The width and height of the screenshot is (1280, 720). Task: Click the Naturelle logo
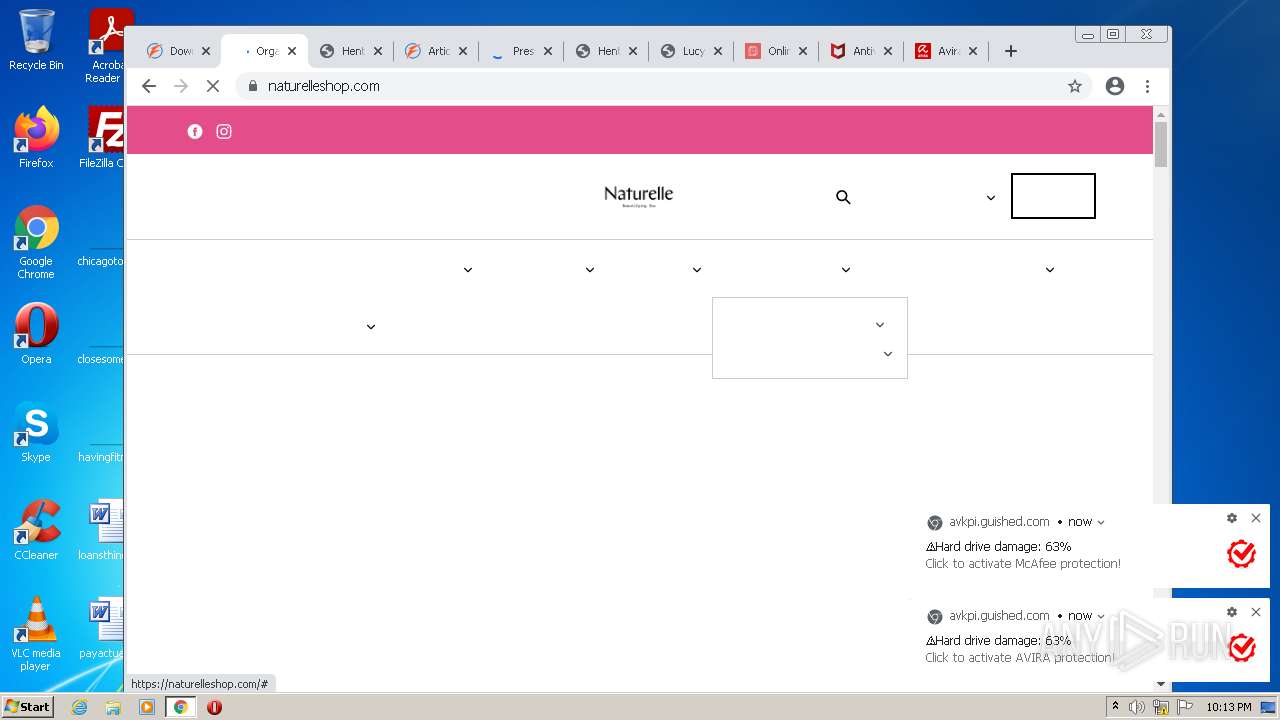pyautogui.click(x=638, y=195)
